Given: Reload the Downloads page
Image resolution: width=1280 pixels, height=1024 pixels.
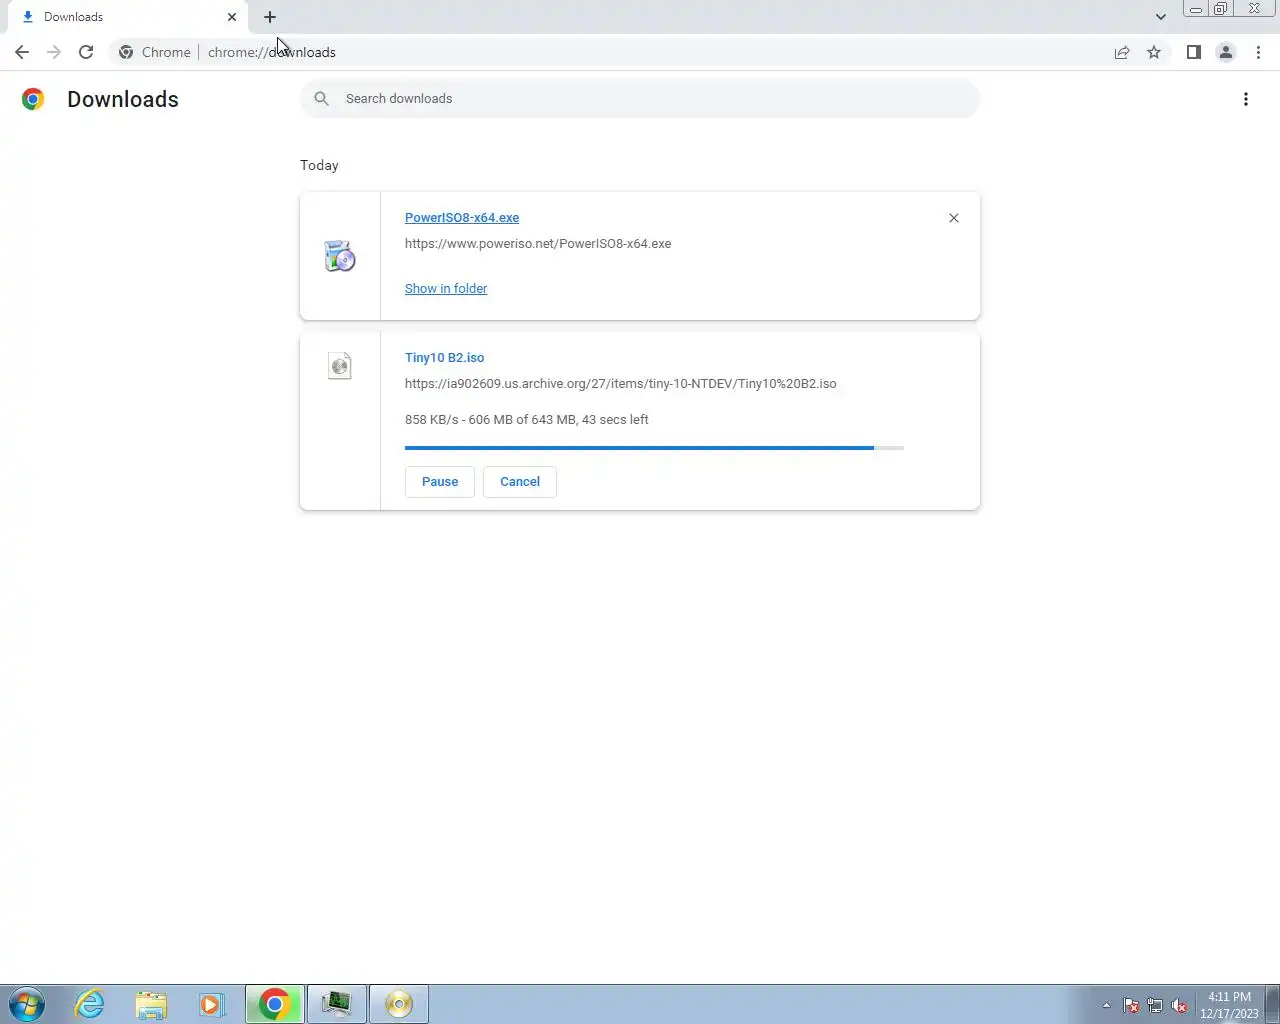Looking at the screenshot, I should [x=86, y=52].
